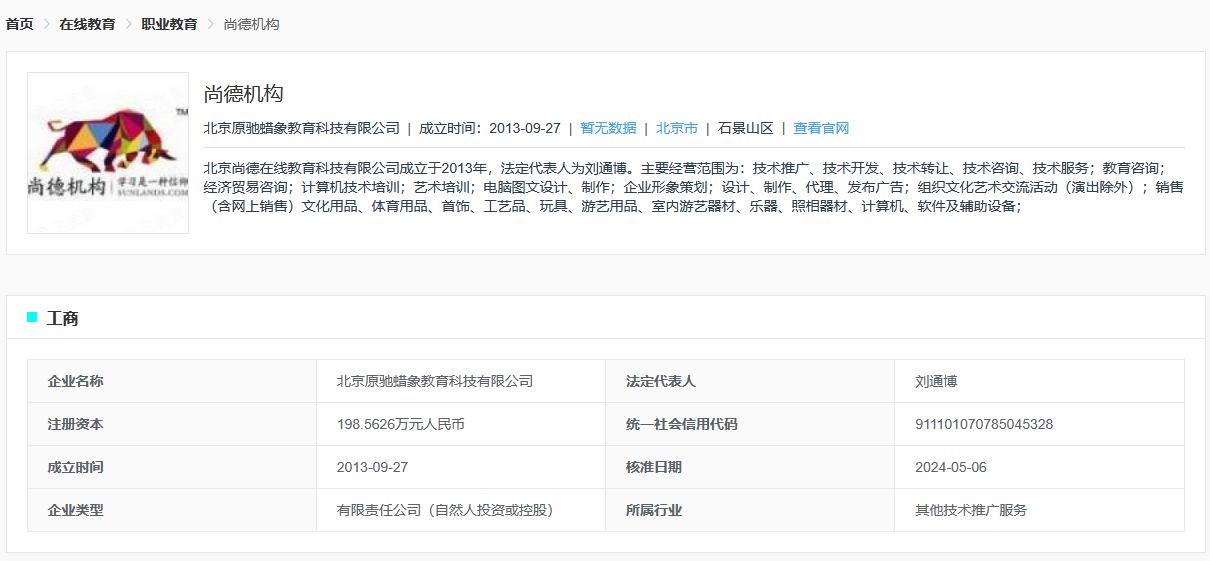Click the 统一社会信用代码 label cell
Viewport: 1210px width, 561px height.
(750, 424)
